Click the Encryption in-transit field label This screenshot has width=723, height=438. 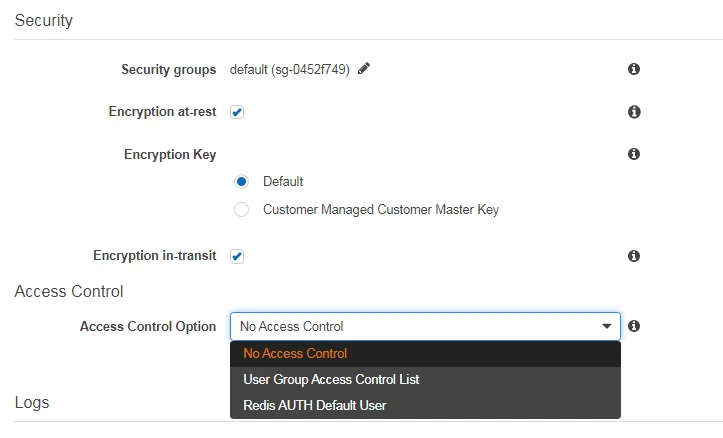154,256
